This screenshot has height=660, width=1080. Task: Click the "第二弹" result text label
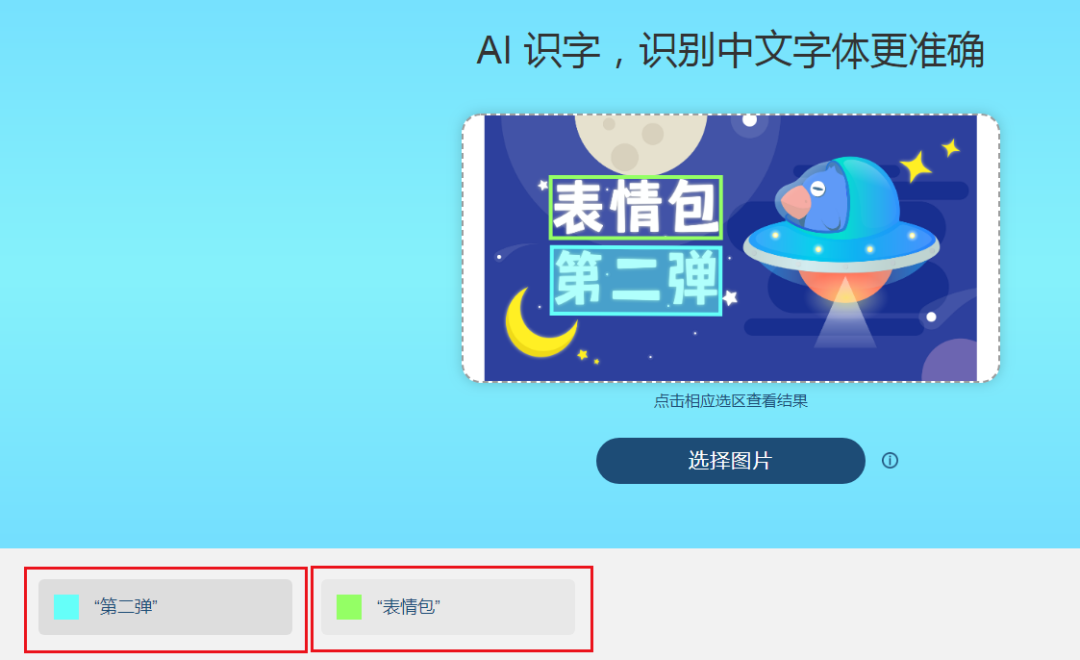(x=125, y=607)
